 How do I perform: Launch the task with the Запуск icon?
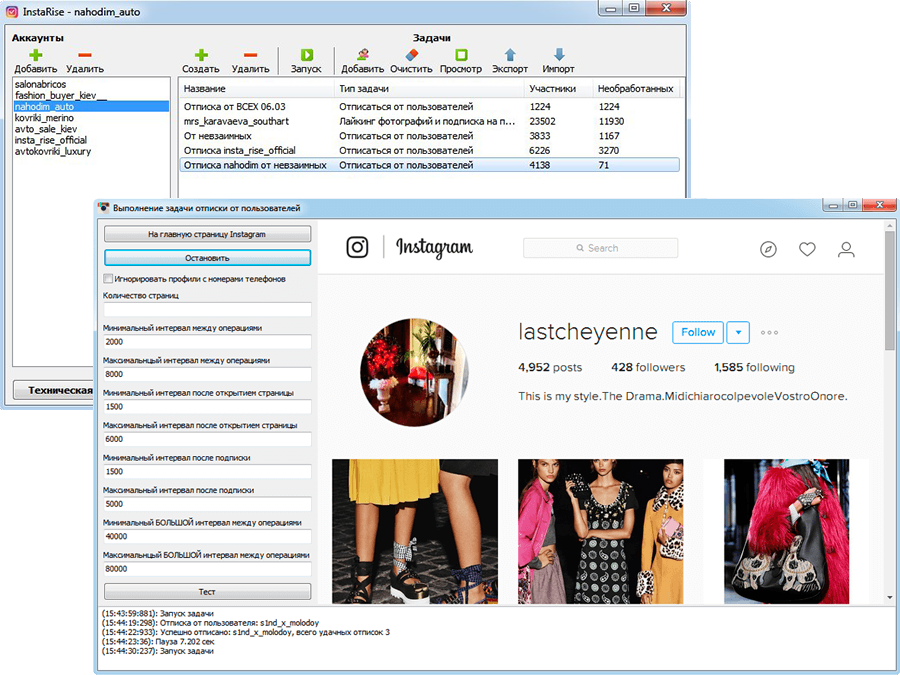click(x=307, y=55)
